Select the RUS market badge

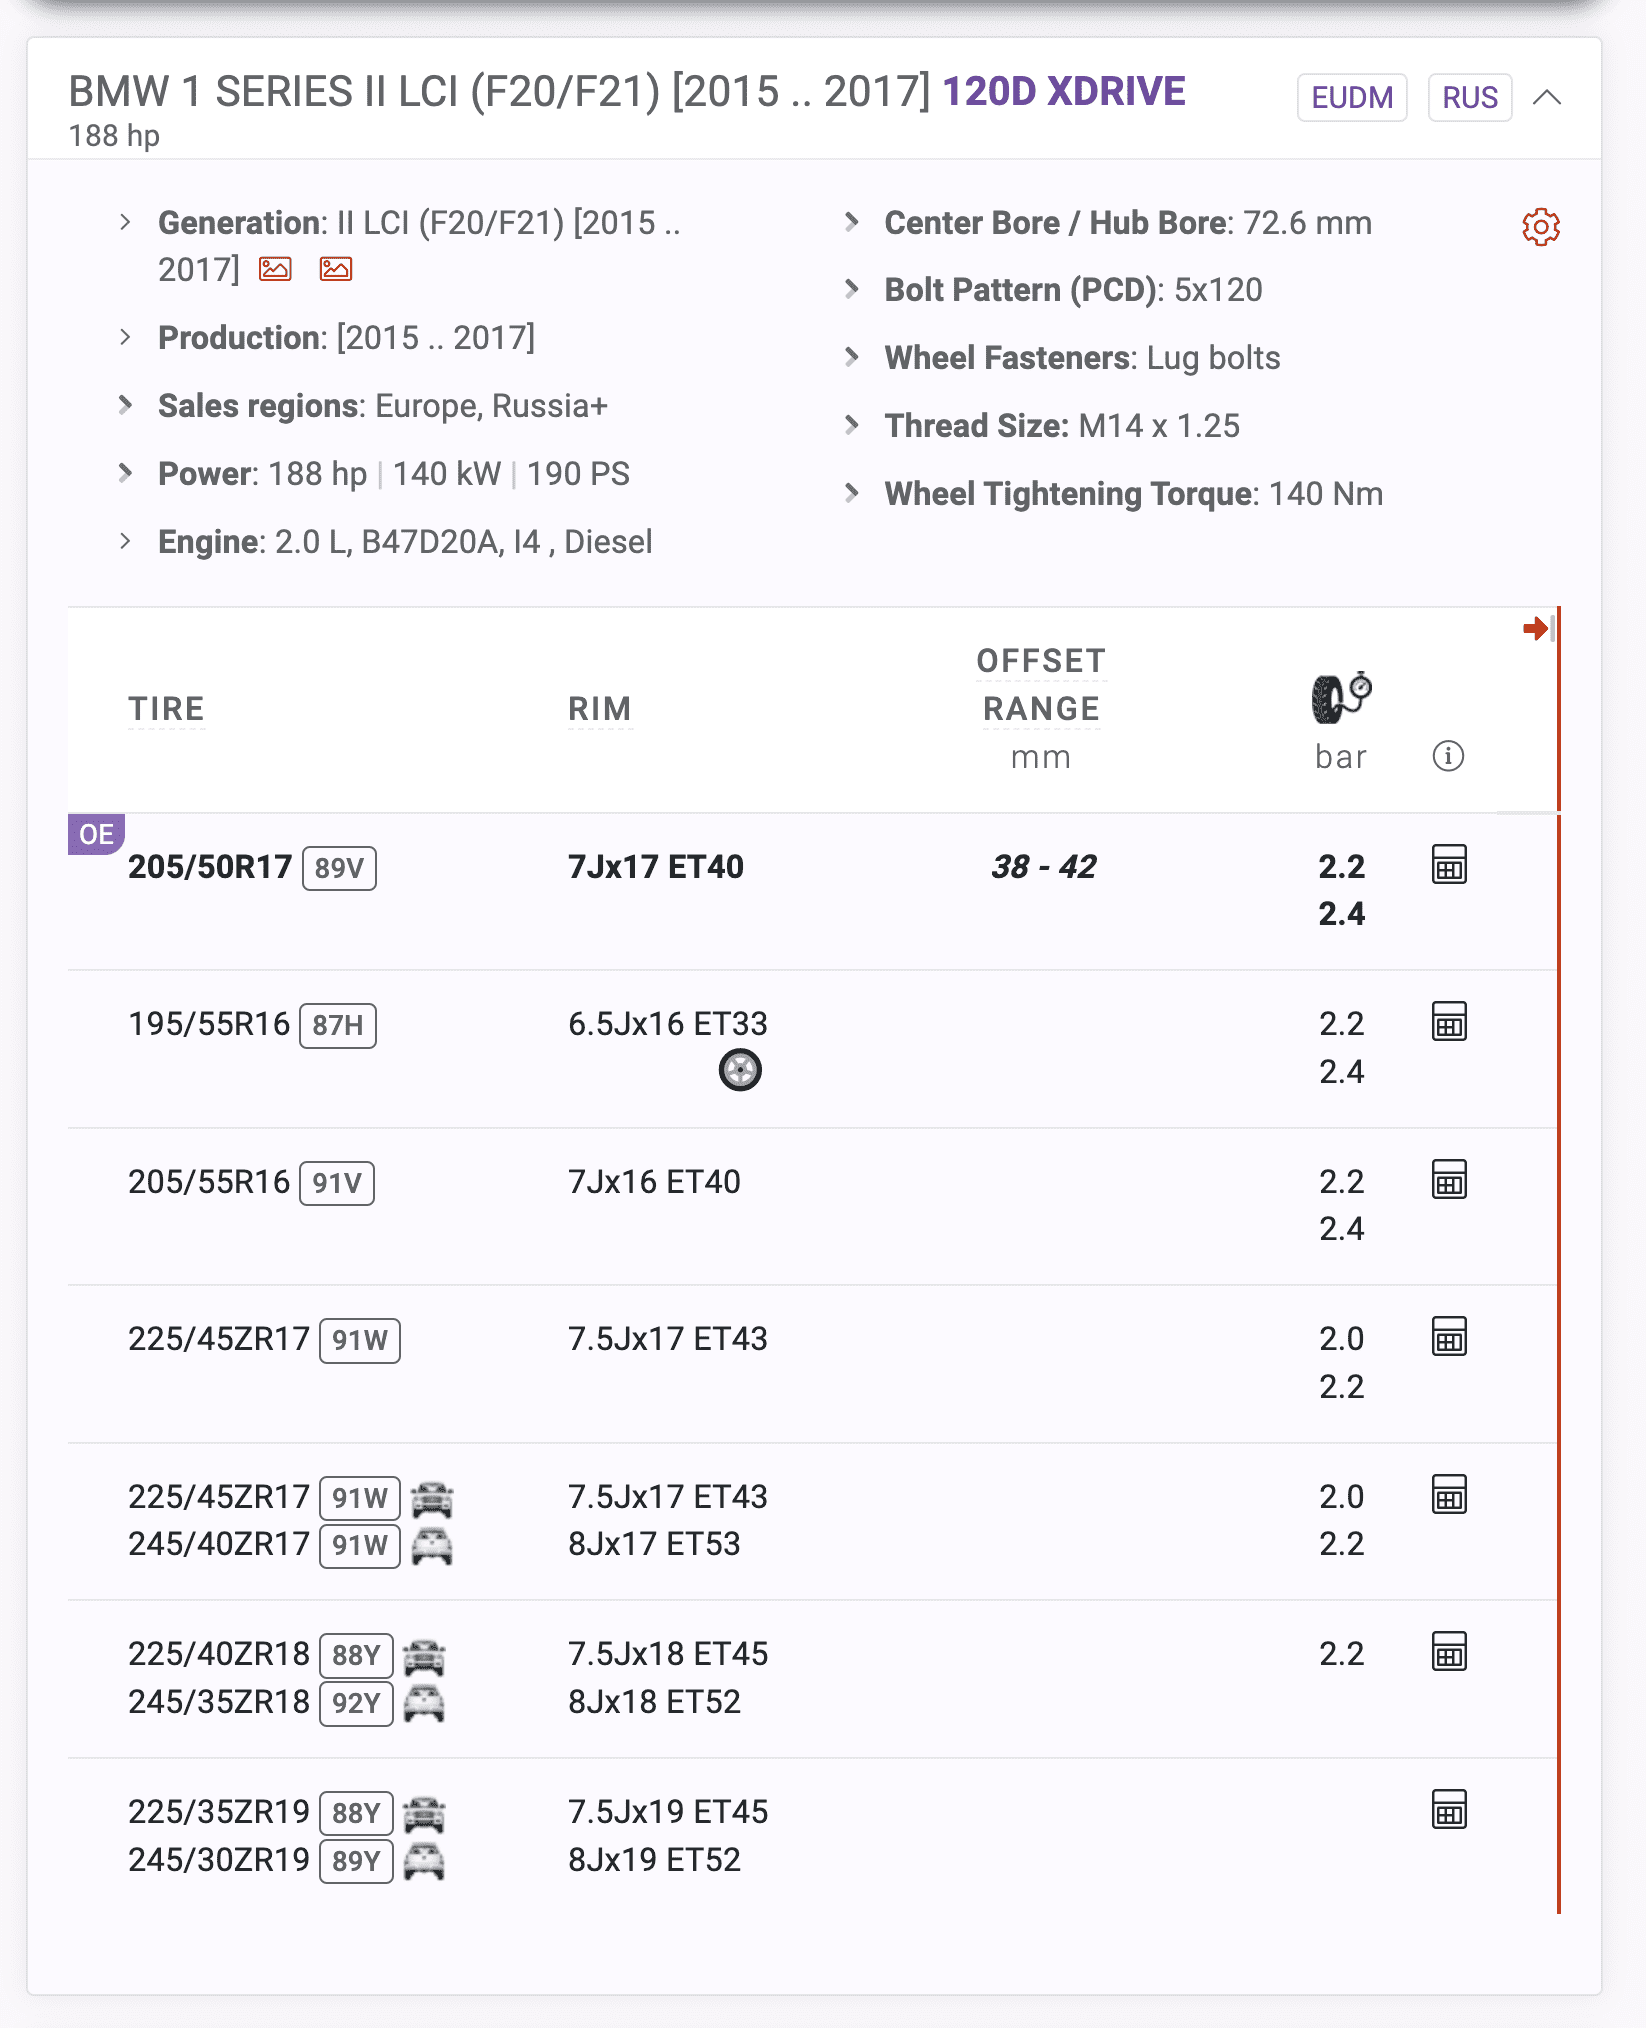click(x=1470, y=97)
